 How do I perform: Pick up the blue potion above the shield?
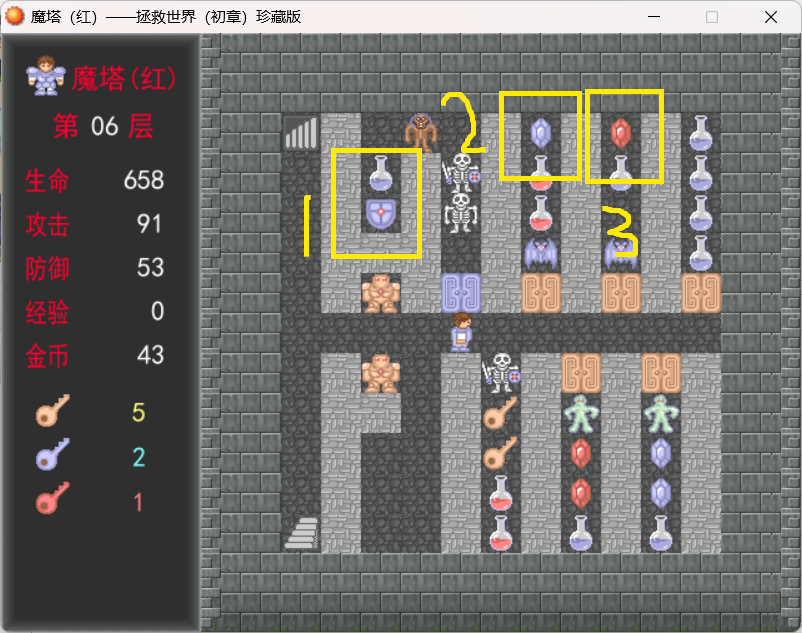coord(381,173)
